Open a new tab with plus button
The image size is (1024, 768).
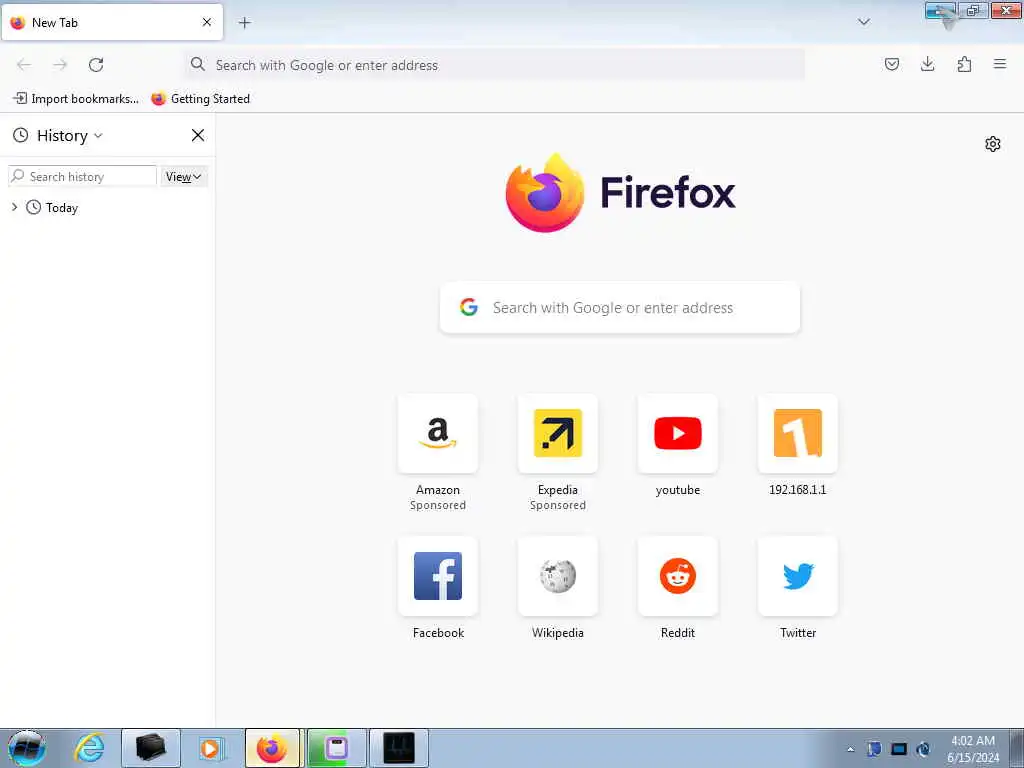point(244,22)
